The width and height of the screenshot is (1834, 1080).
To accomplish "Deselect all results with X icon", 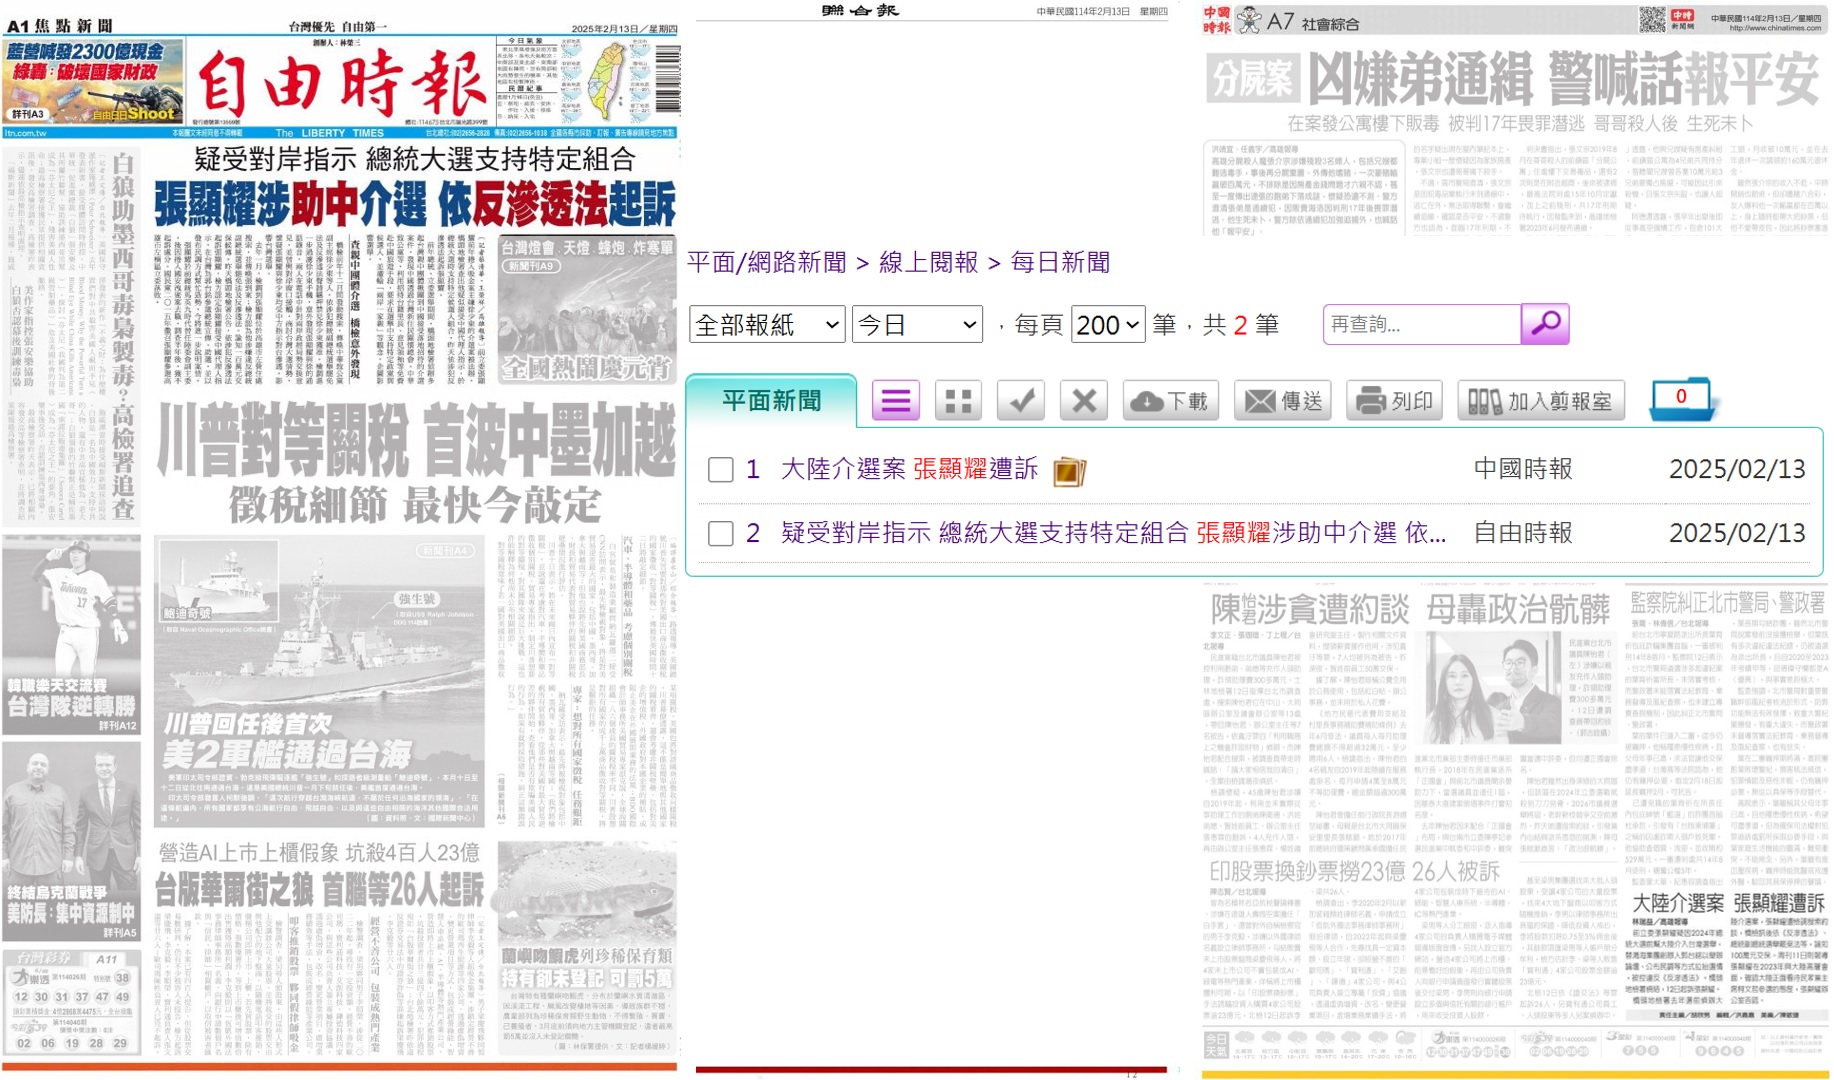I will tap(1084, 401).
